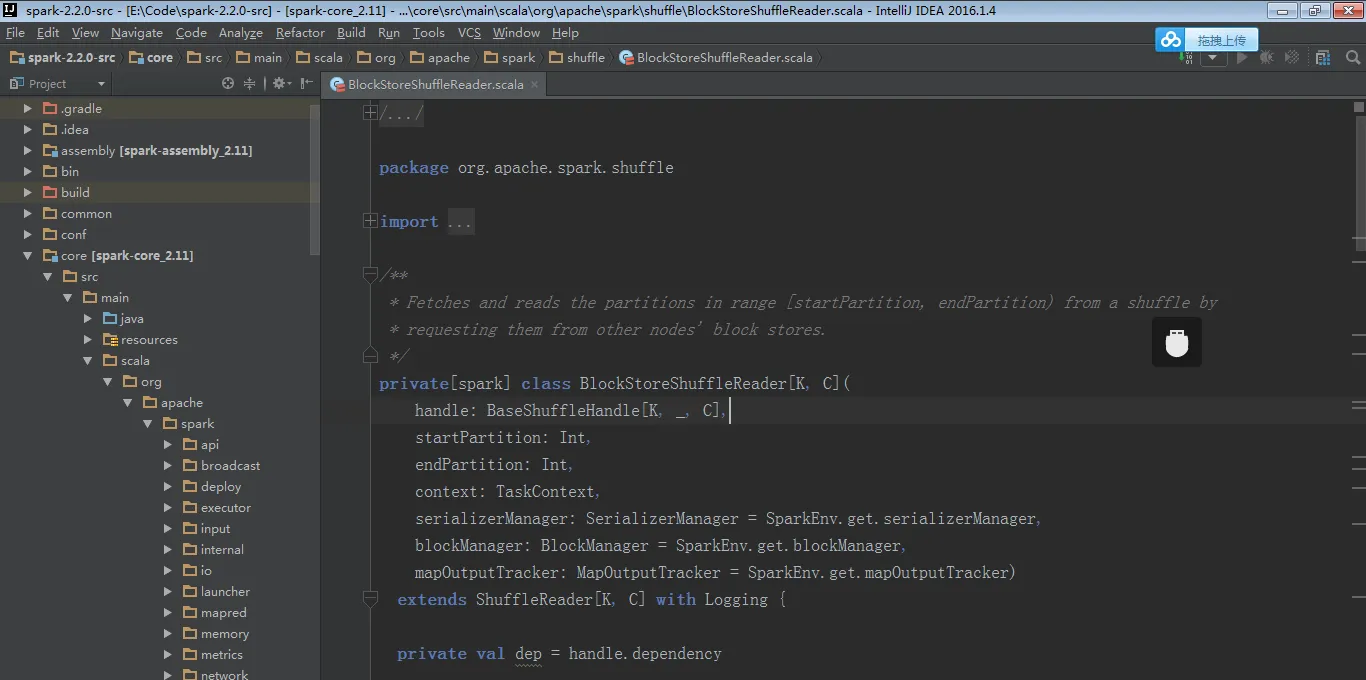1366x680 pixels.
Task: Open the Refactor menu
Action: coord(300,33)
